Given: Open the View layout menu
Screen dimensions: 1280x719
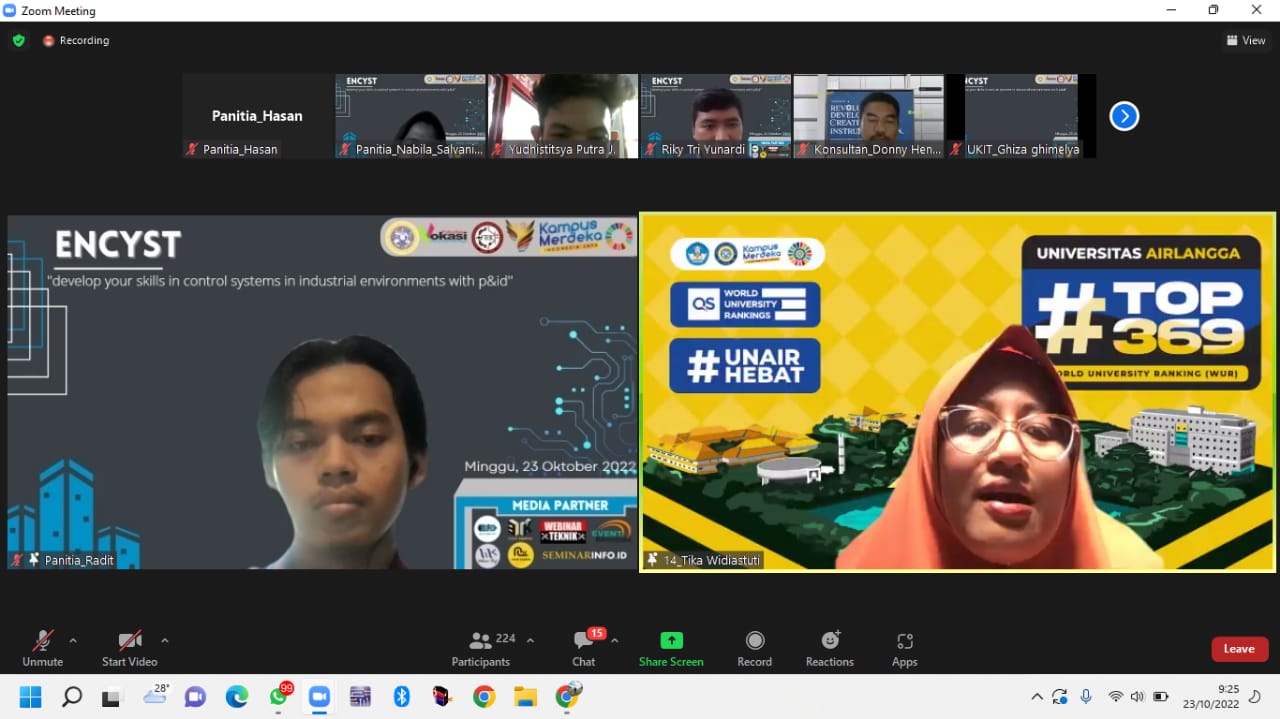Looking at the screenshot, I should (x=1246, y=41).
